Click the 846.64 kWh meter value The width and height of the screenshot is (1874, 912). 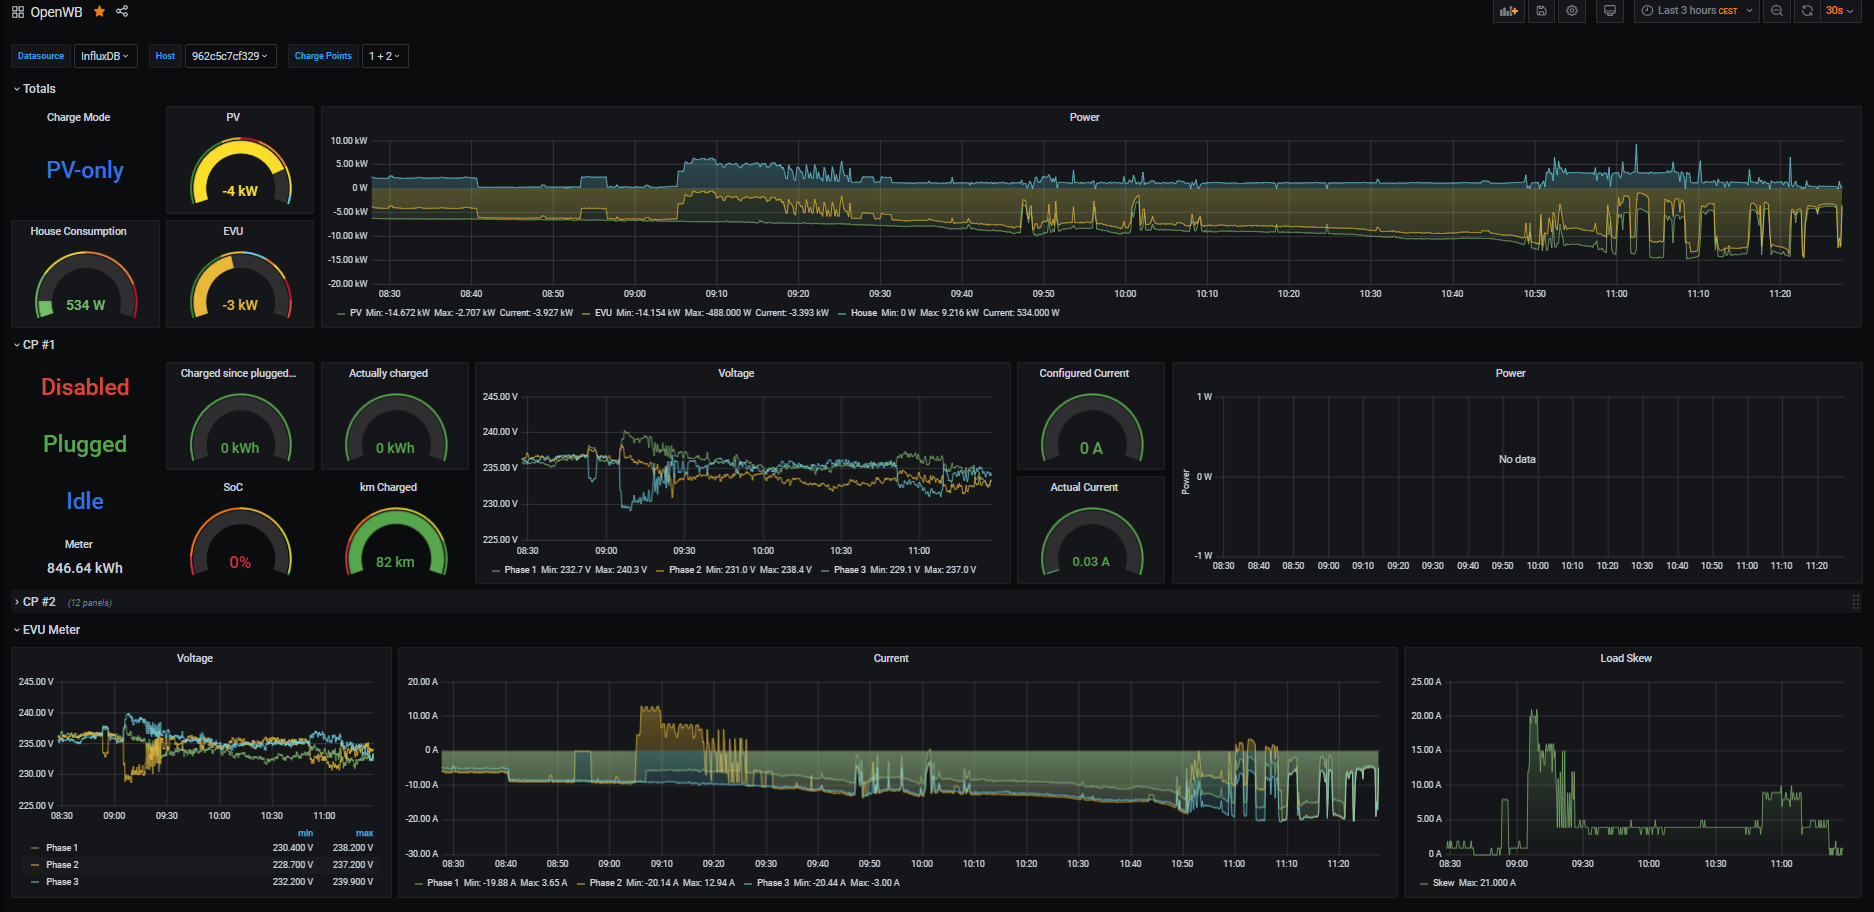[x=85, y=568]
